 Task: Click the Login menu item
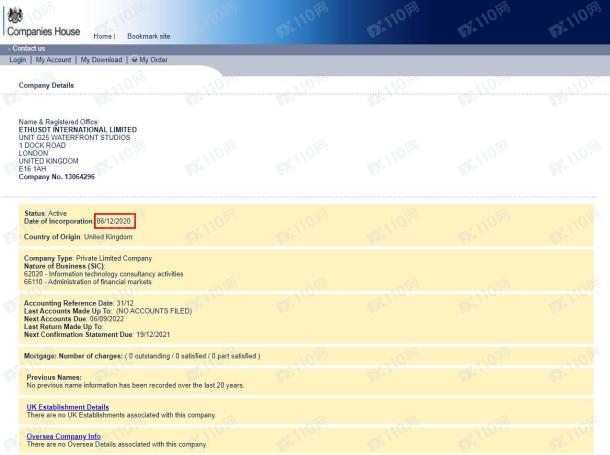[x=18, y=60]
